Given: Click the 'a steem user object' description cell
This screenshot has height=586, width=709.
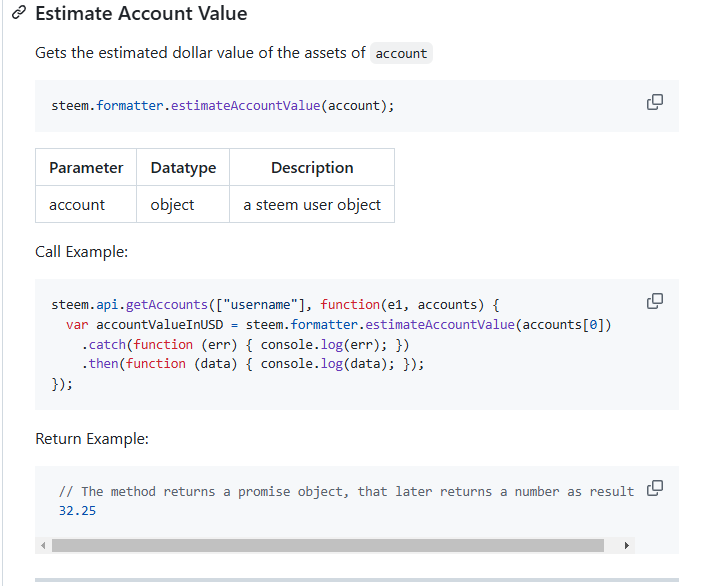Looking at the screenshot, I should [312, 204].
